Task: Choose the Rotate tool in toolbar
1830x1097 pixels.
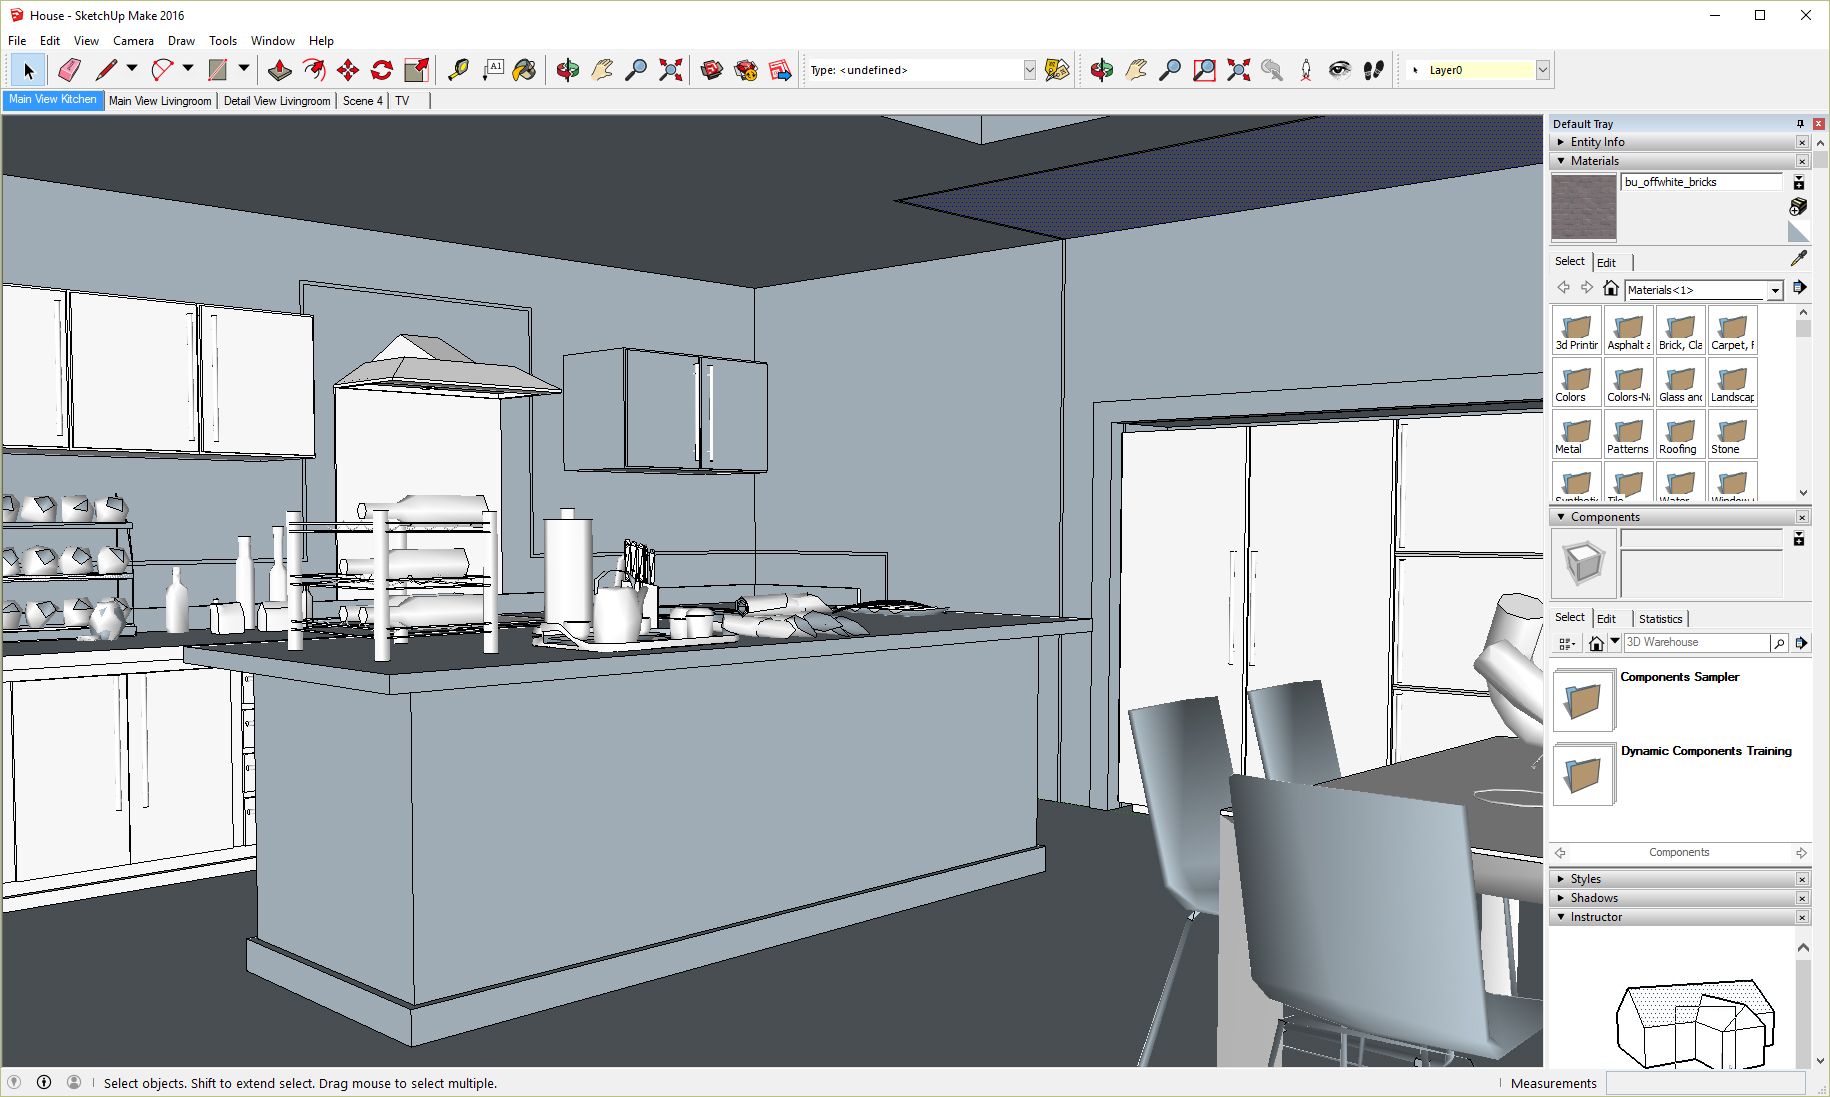Action: coord(382,70)
